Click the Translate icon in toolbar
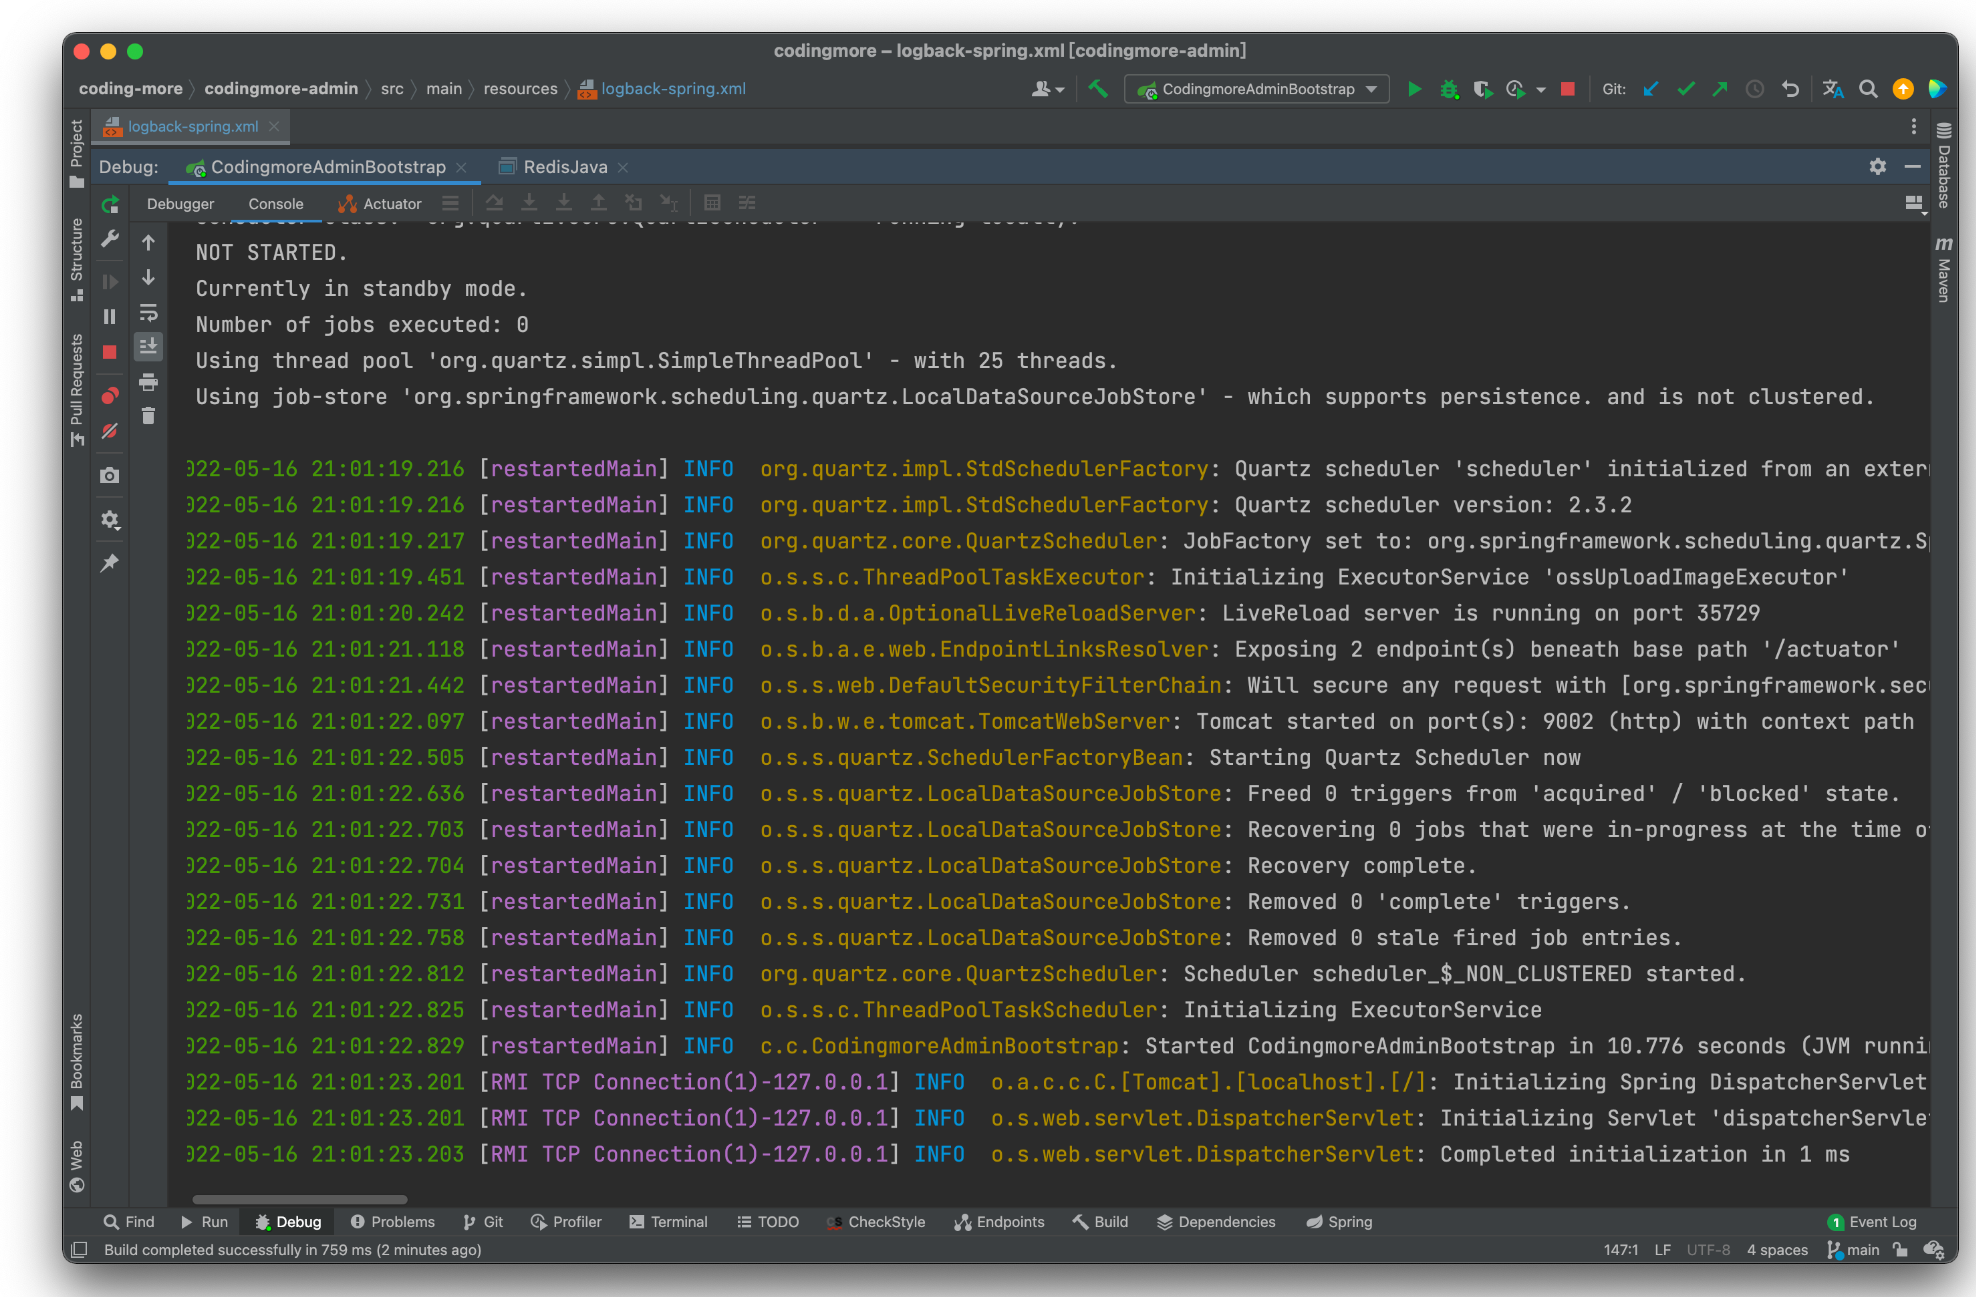This screenshot has height=1297, width=1976. (1832, 89)
